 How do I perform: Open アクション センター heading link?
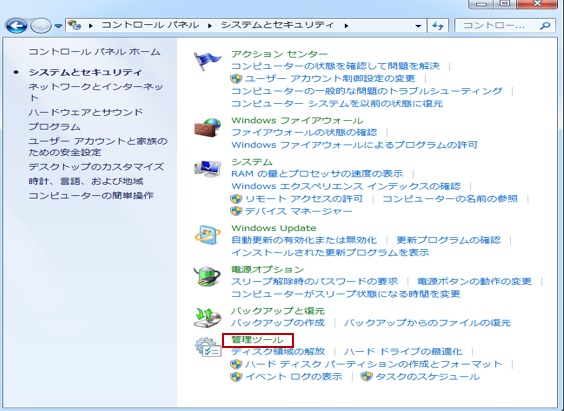[x=279, y=54]
